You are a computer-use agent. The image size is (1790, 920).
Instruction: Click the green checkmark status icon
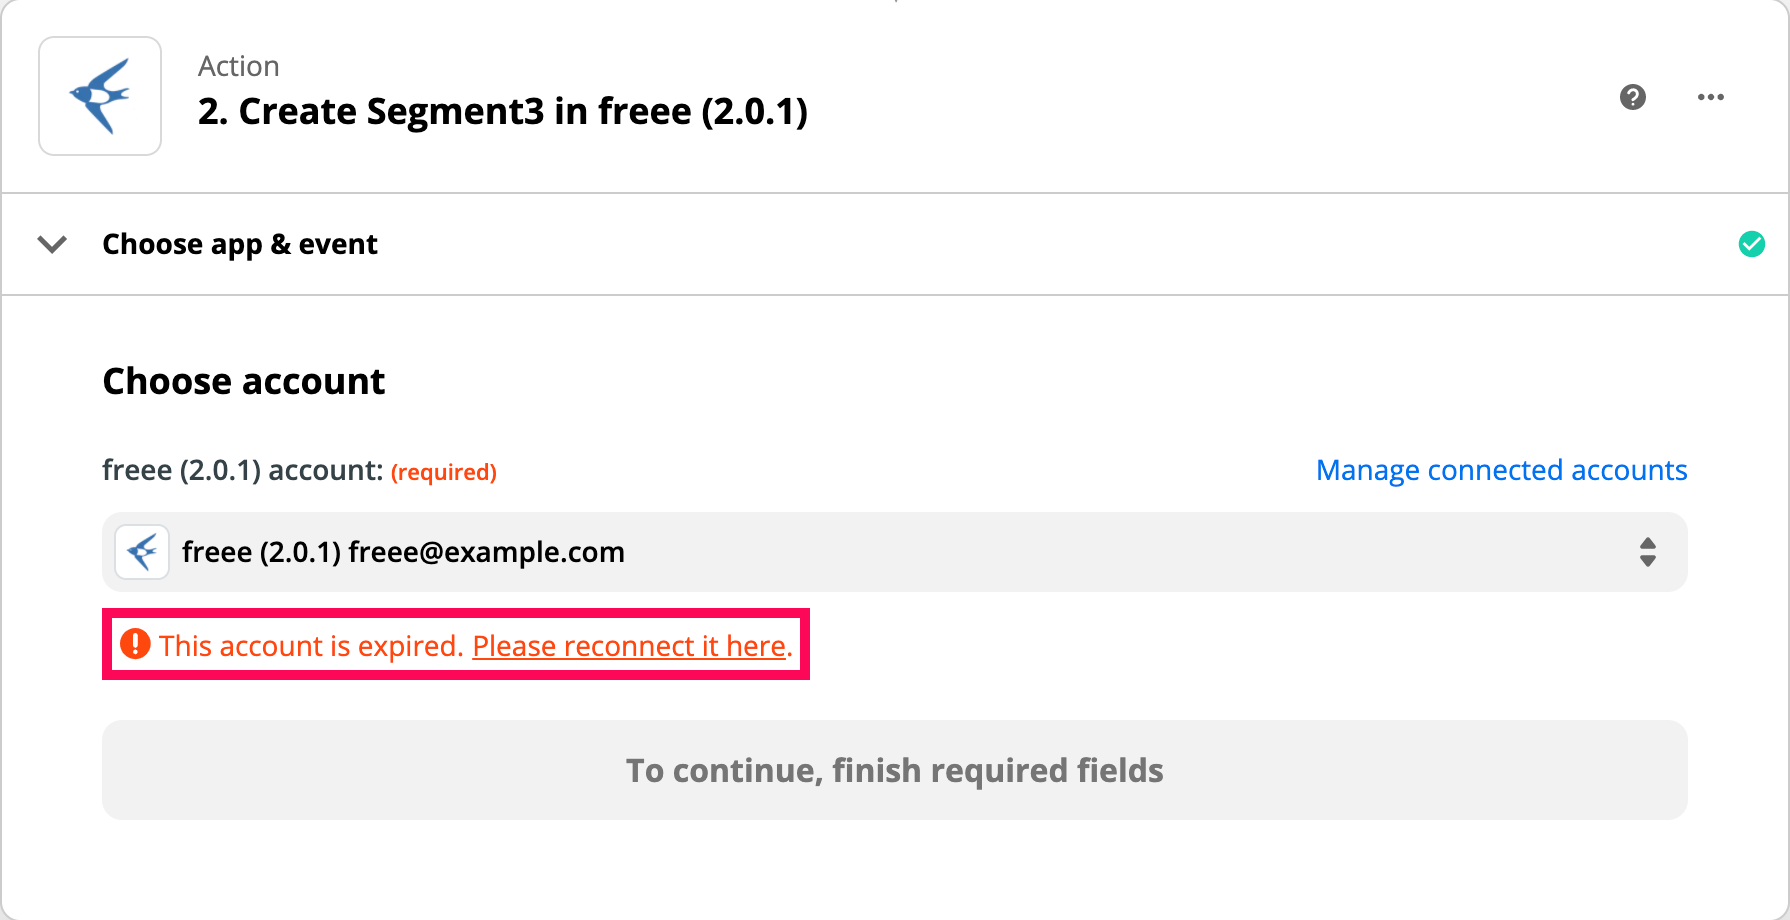[x=1752, y=244]
